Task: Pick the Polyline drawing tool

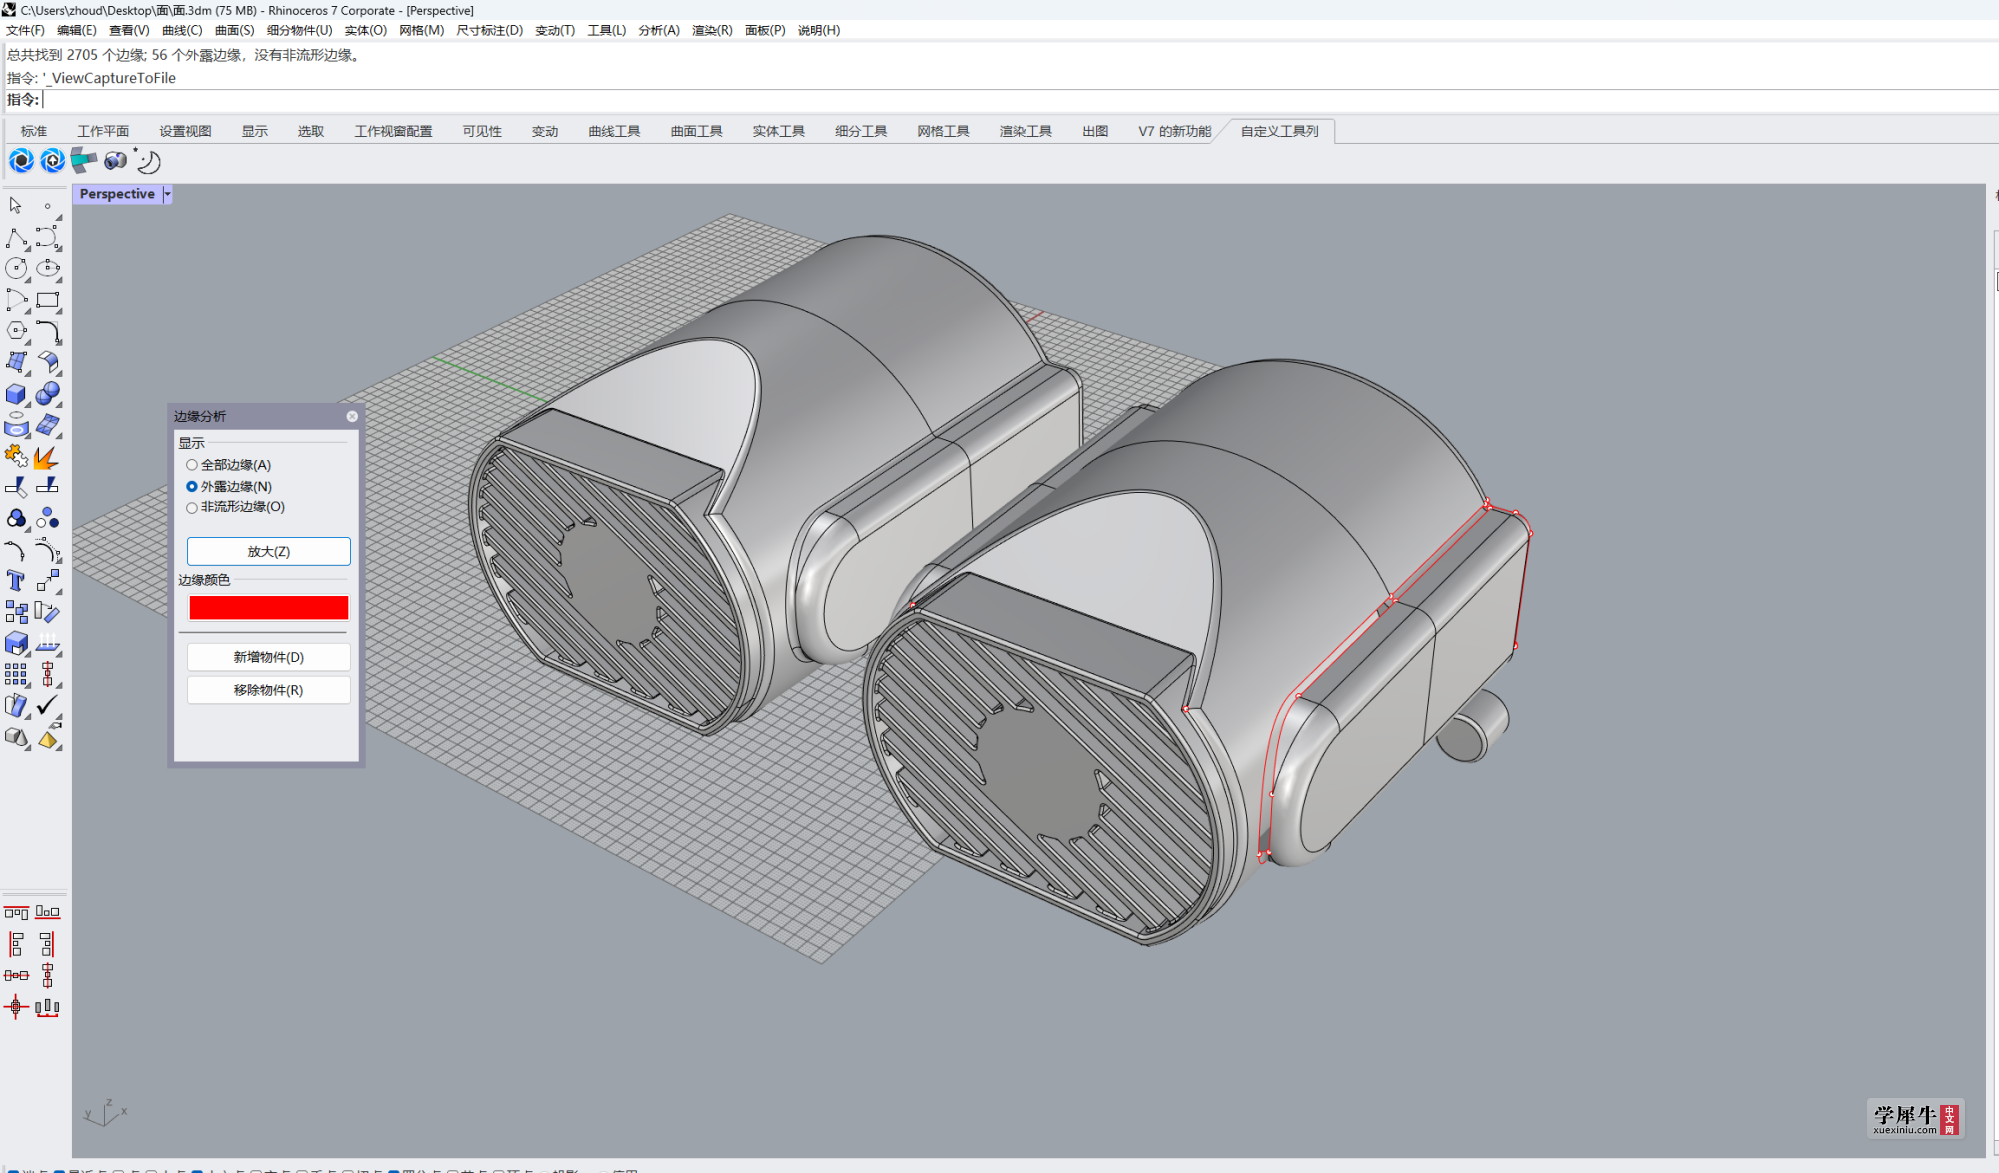Action: coord(16,237)
